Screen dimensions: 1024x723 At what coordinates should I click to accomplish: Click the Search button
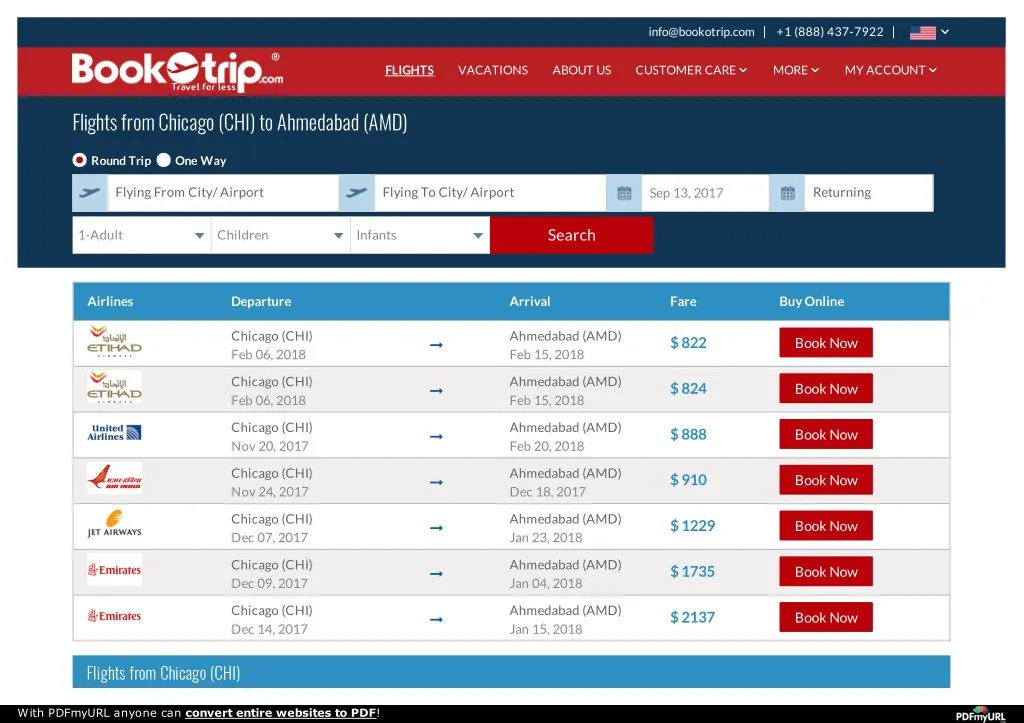[571, 235]
